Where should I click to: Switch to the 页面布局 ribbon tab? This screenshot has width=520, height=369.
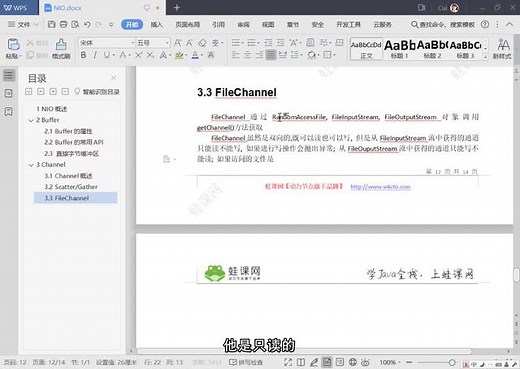click(x=188, y=24)
